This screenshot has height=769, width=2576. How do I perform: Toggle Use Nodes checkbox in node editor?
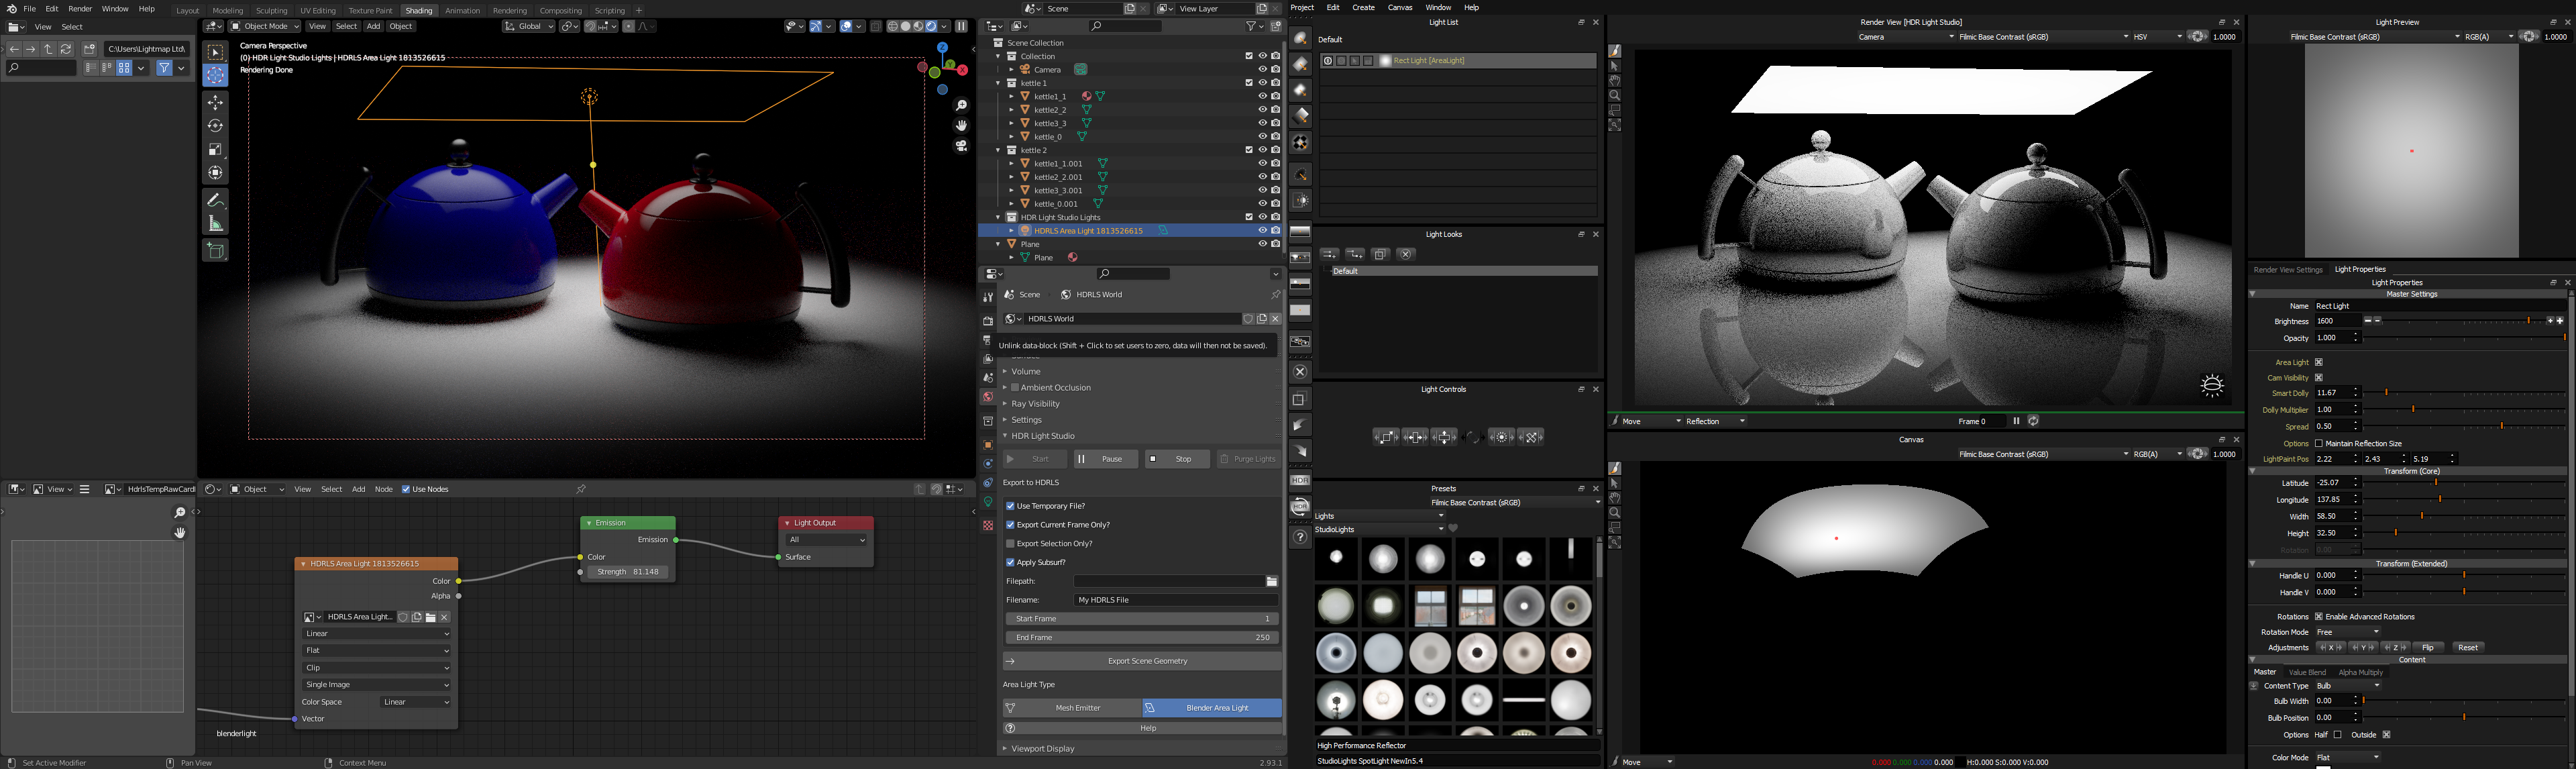point(406,490)
